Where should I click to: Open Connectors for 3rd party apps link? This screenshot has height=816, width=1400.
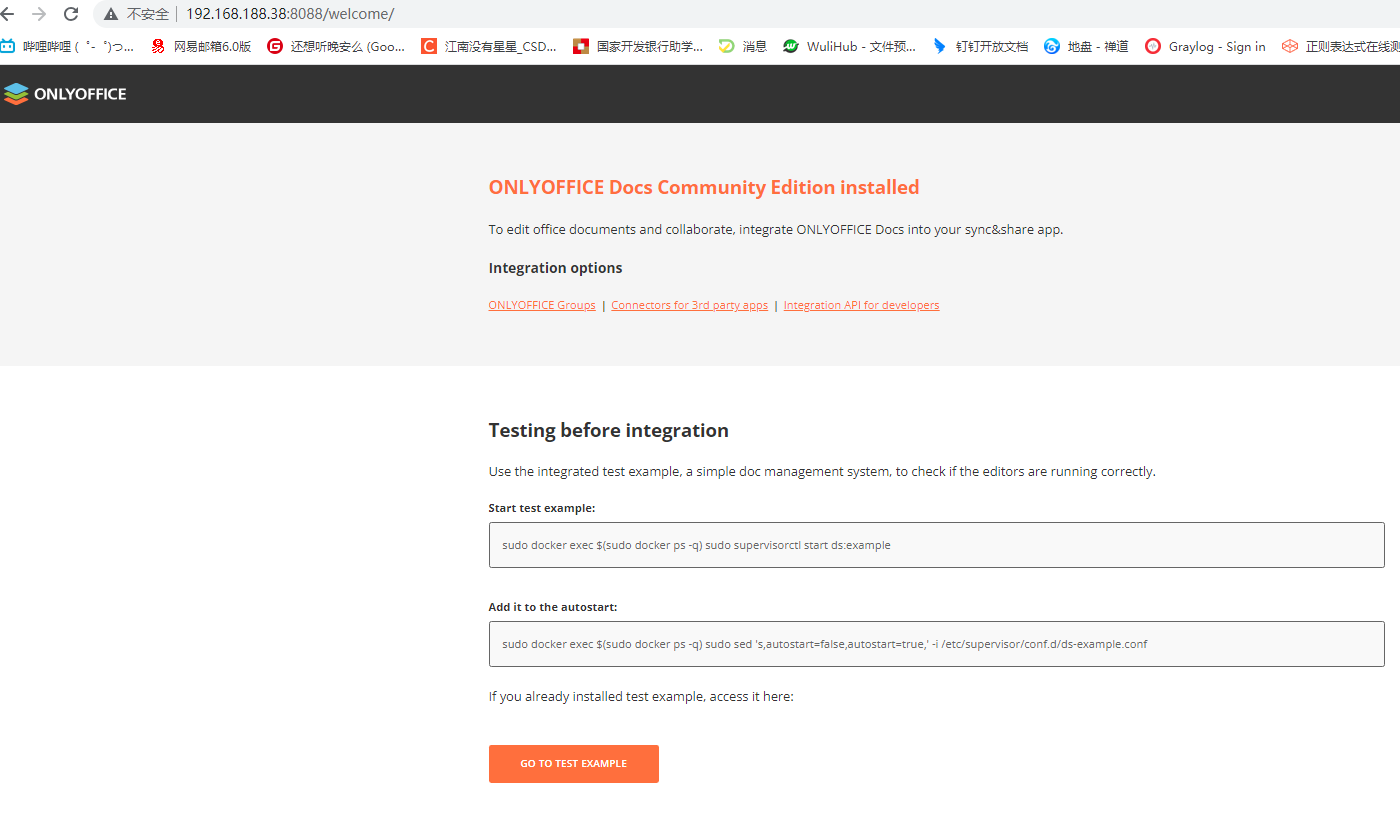click(689, 305)
